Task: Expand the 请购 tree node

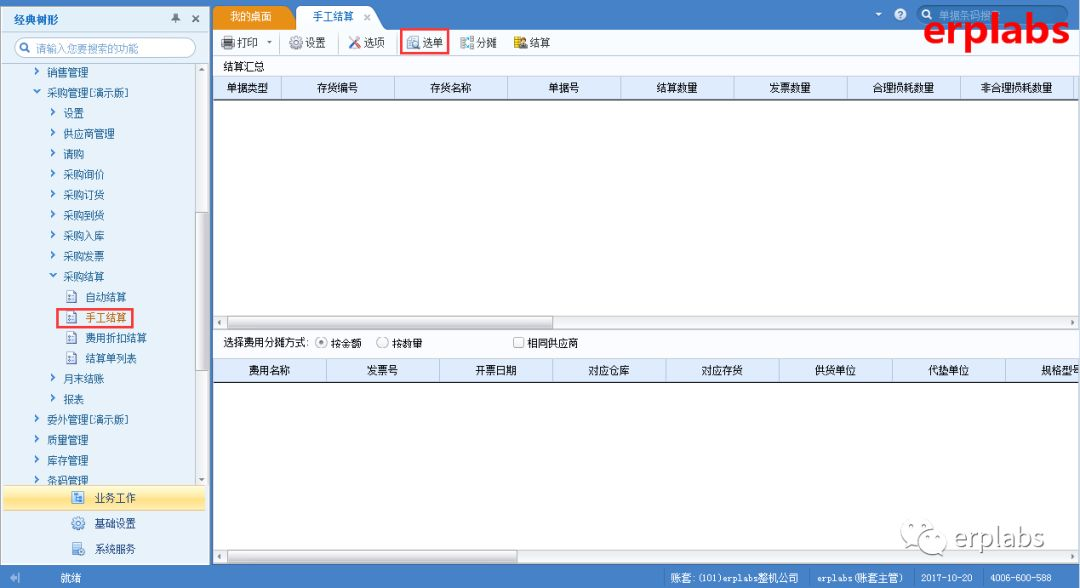Action: click(53, 153)
